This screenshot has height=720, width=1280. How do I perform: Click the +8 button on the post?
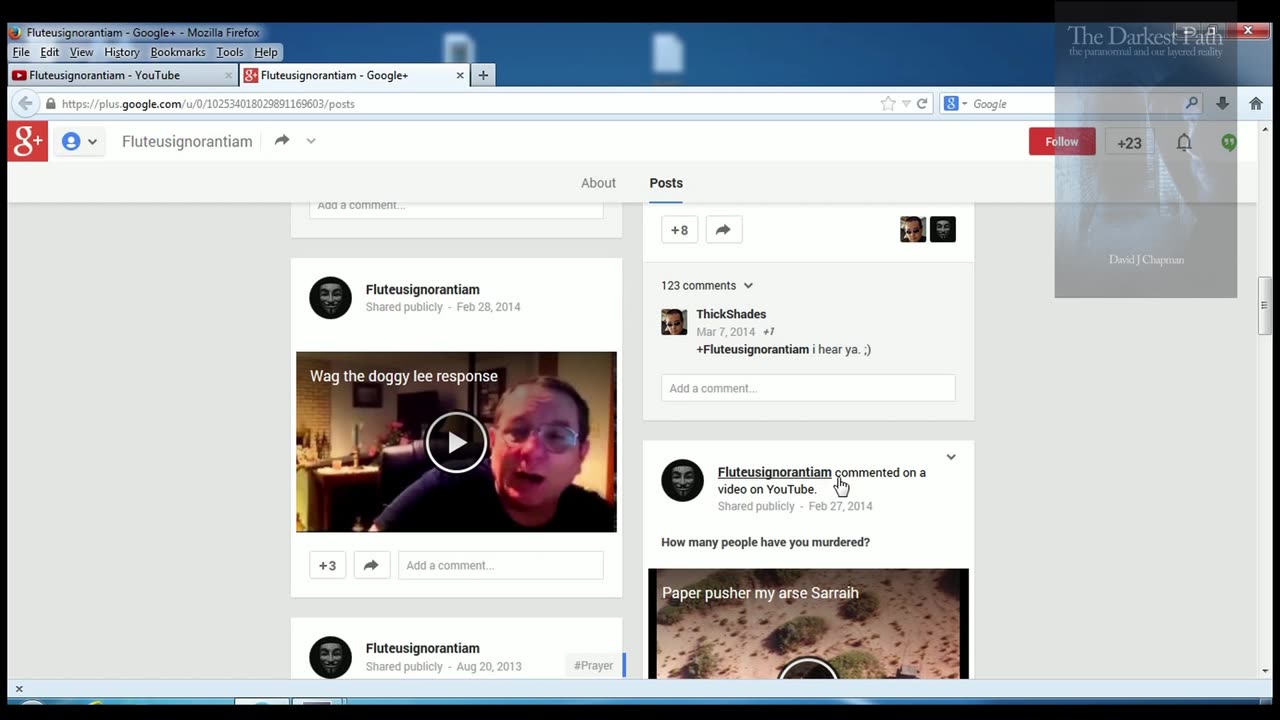click(679, 230)
